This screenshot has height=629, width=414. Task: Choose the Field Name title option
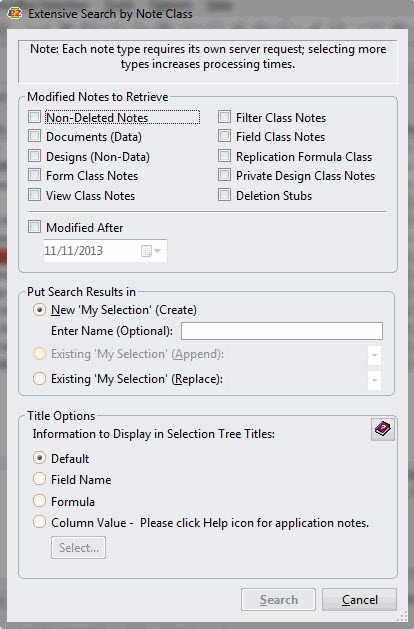coord(39,479)
